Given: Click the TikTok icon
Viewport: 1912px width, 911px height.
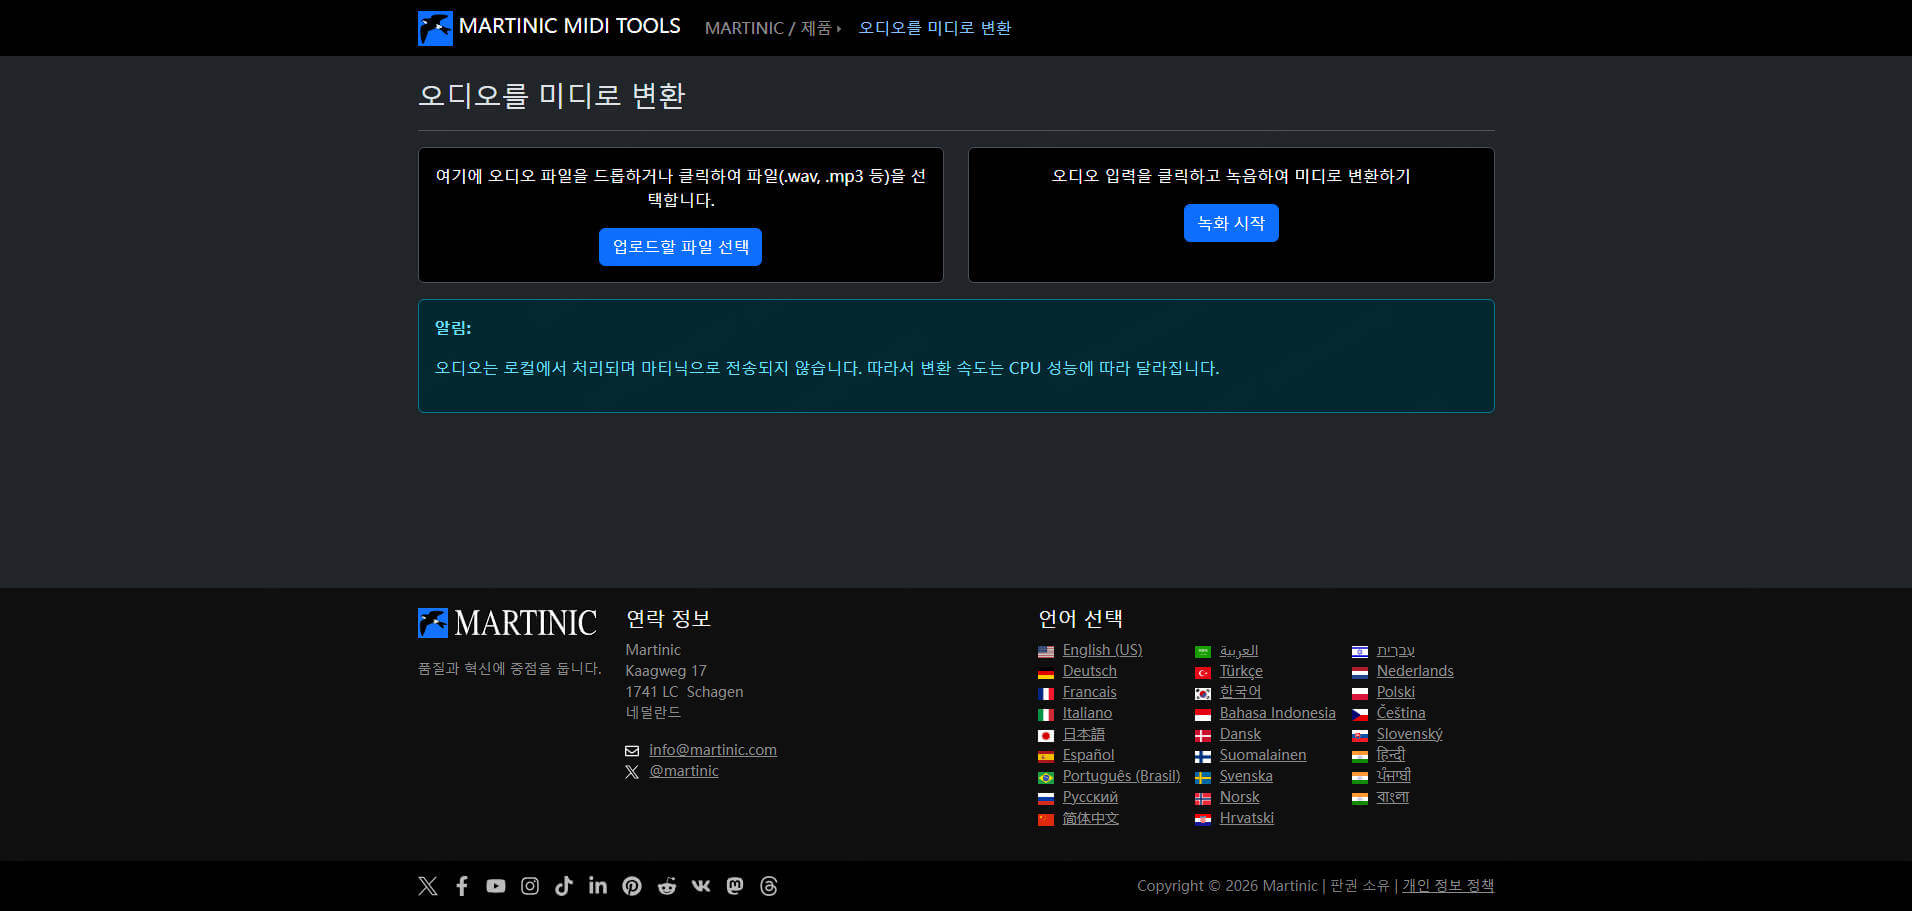Looking at the screenshot, I should pos(564,886).
